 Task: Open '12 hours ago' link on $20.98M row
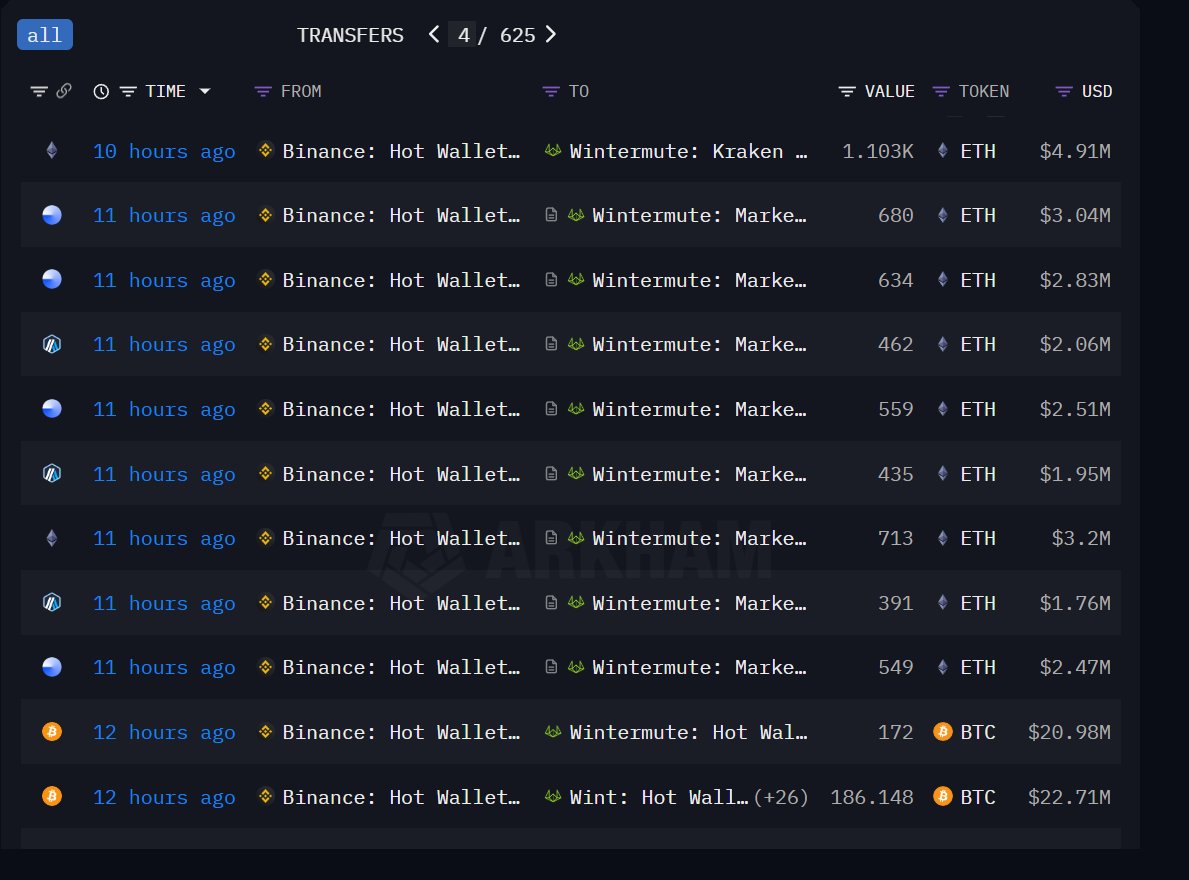click(x=164, y=733)
